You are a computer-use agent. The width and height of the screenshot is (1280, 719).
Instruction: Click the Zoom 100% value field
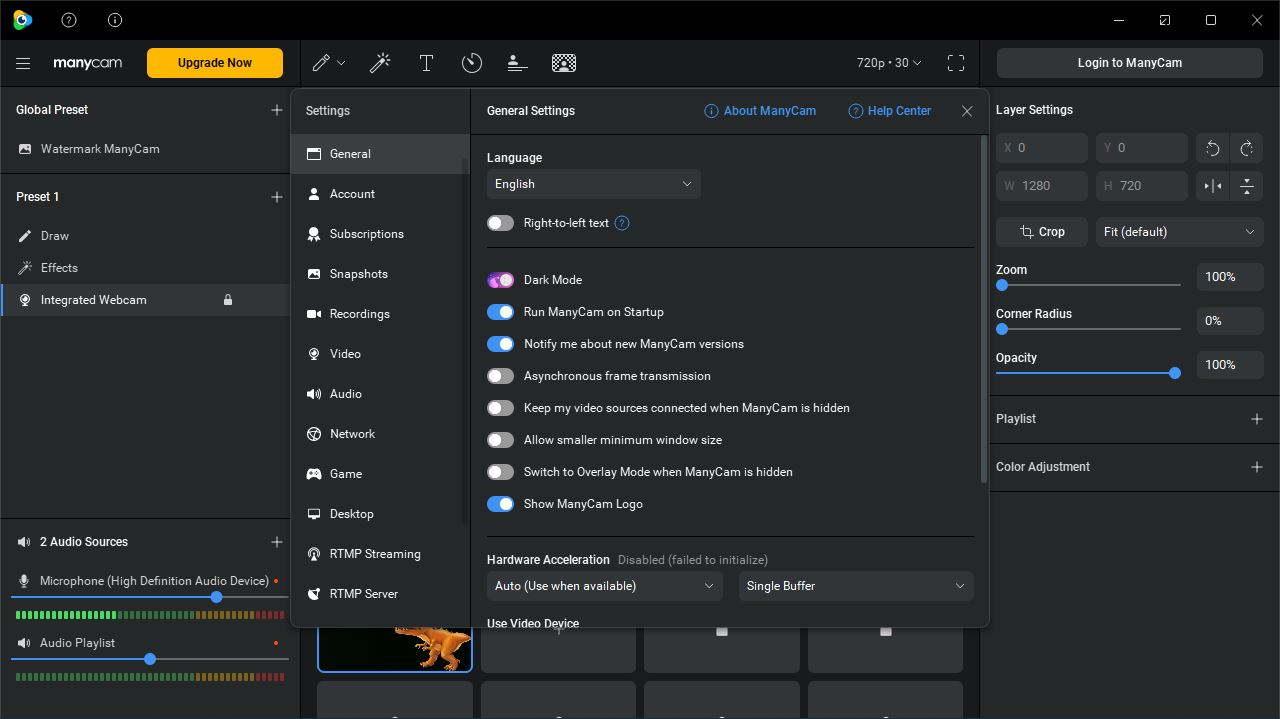point(1230,277)
